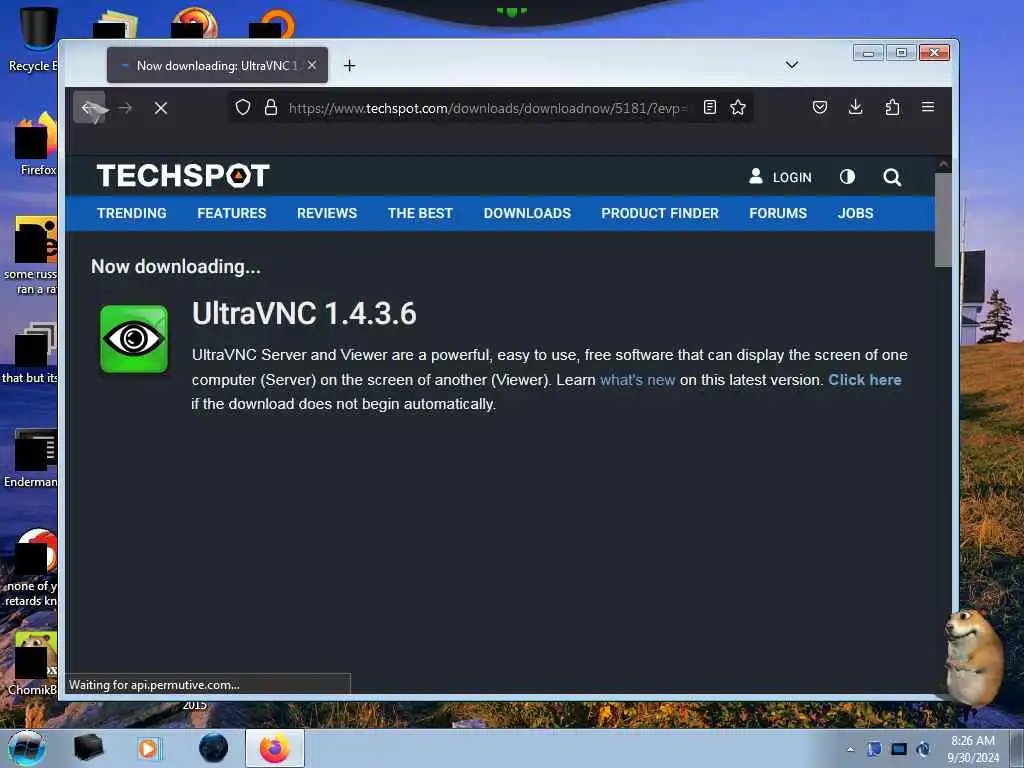Click the system tray monitor icon

[x=899, y=749]
